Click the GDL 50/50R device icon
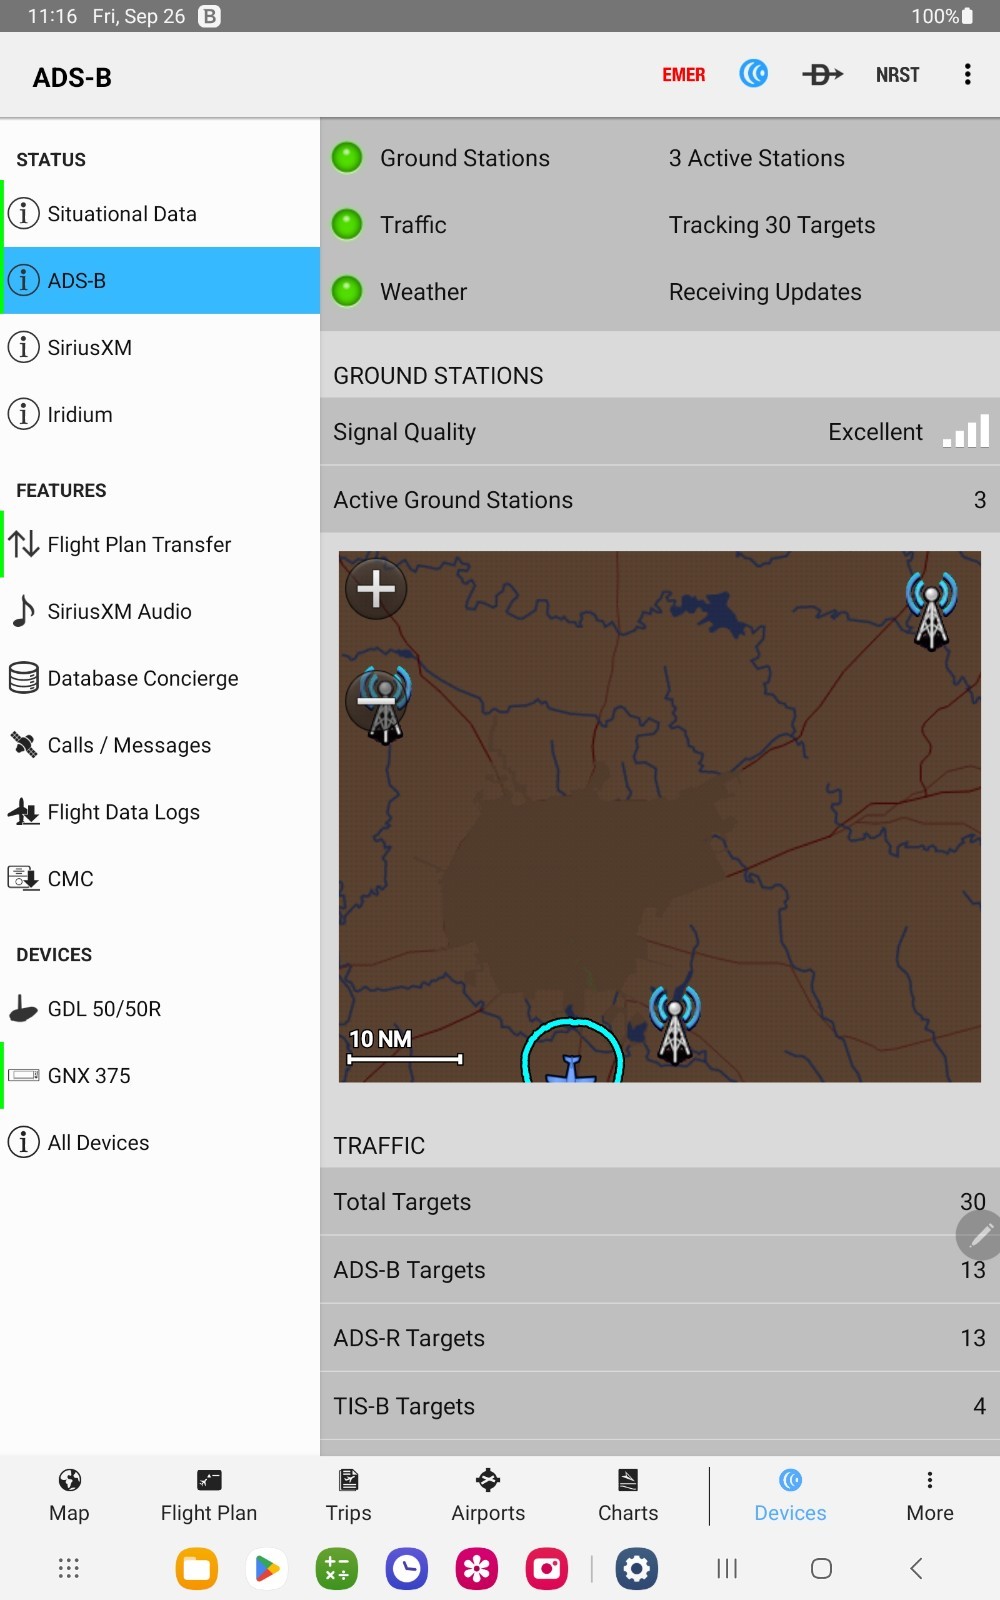This screenshot has height=1600, width=1000. (x=24, y=1009)
